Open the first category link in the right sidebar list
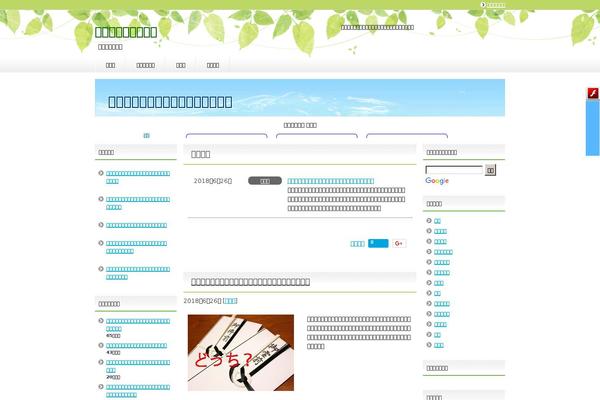This screenshot has height=400, width=600. (437, 221)
